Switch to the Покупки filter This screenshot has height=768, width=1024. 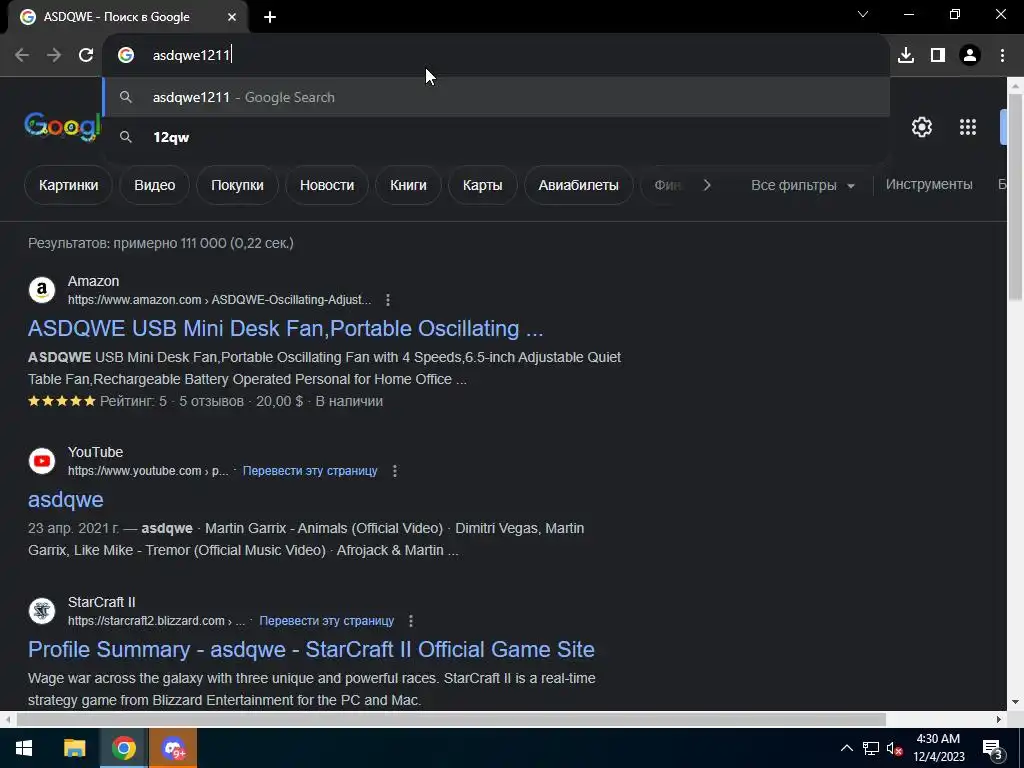(237, 185)
